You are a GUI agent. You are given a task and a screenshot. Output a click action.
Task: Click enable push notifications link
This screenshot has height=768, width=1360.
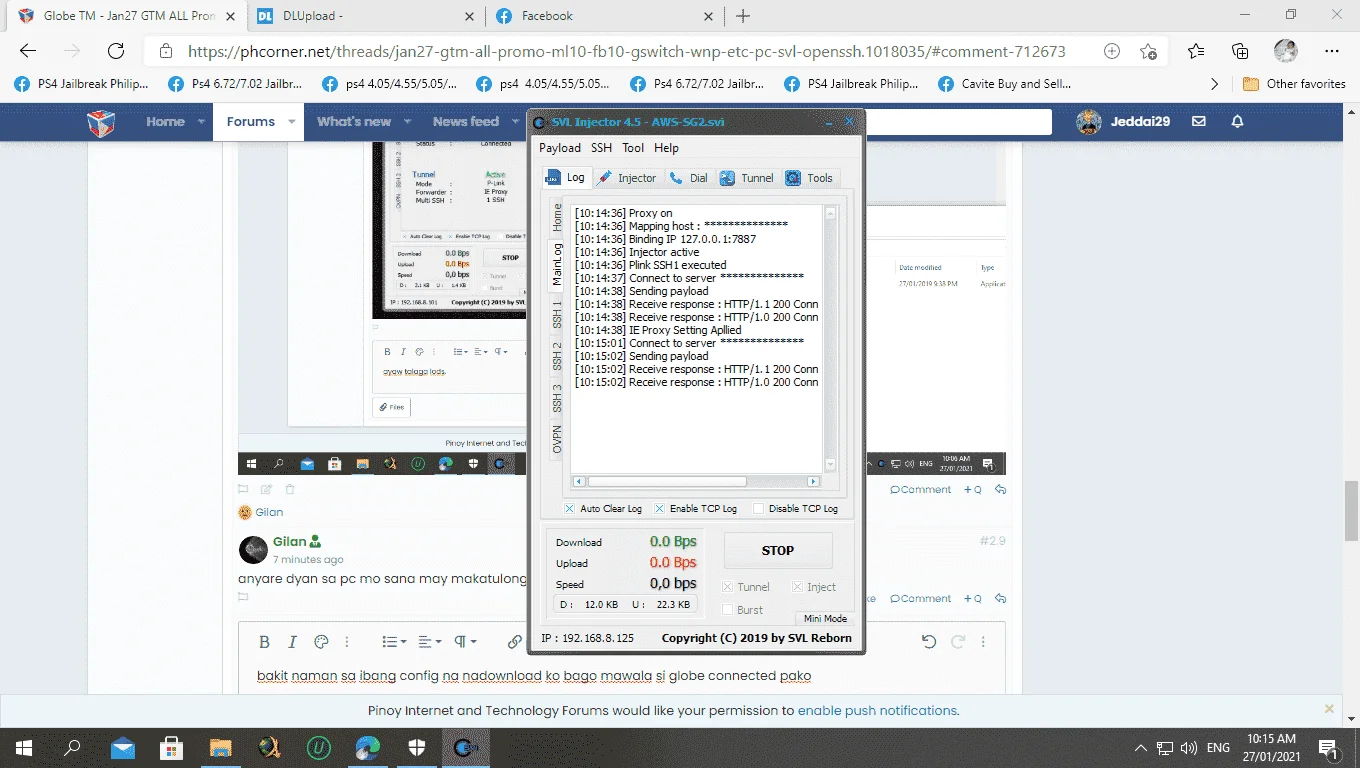tap(877, 711)
